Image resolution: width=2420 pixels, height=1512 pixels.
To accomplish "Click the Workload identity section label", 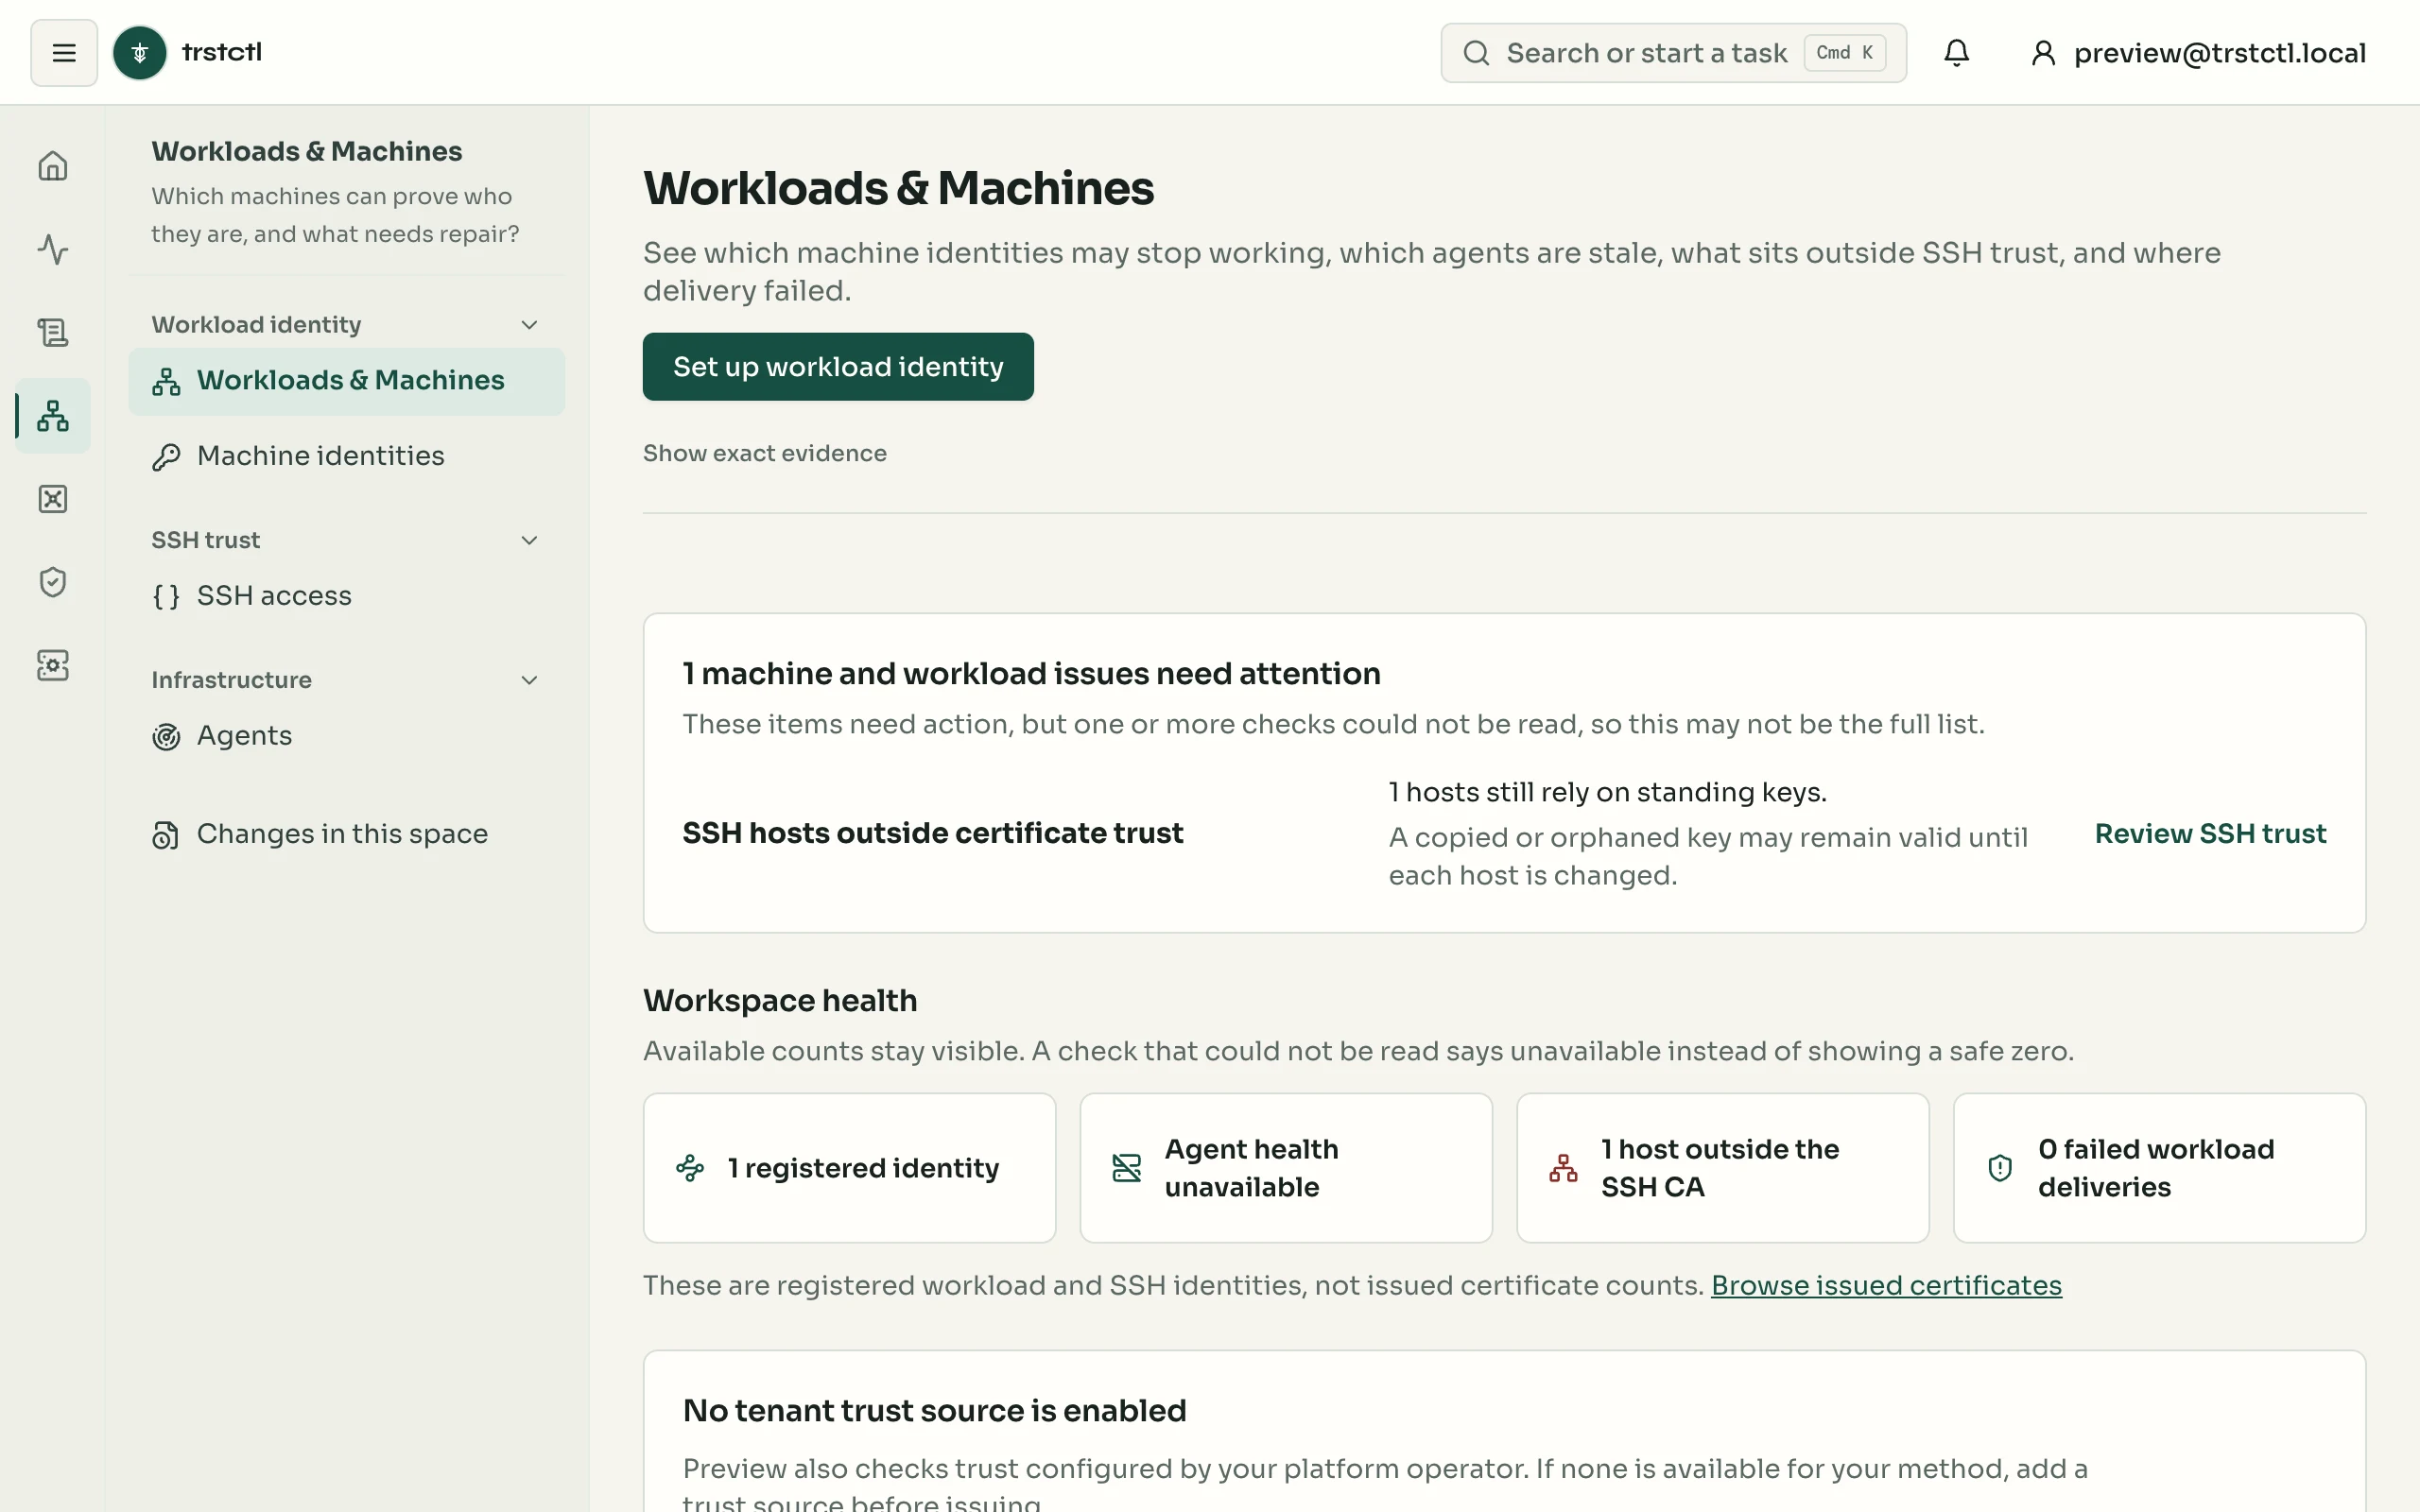I will pyautogui.click(x=256, y=325).
